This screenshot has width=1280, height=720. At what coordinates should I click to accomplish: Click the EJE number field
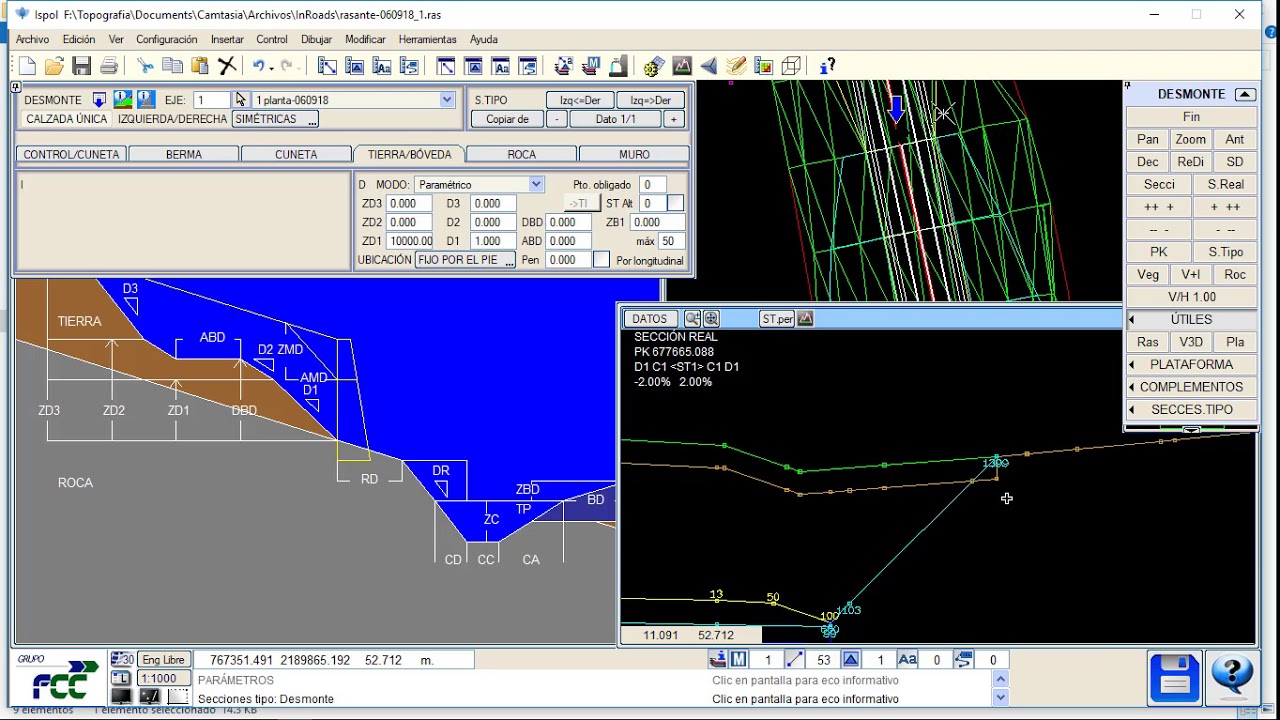(212, 100)
